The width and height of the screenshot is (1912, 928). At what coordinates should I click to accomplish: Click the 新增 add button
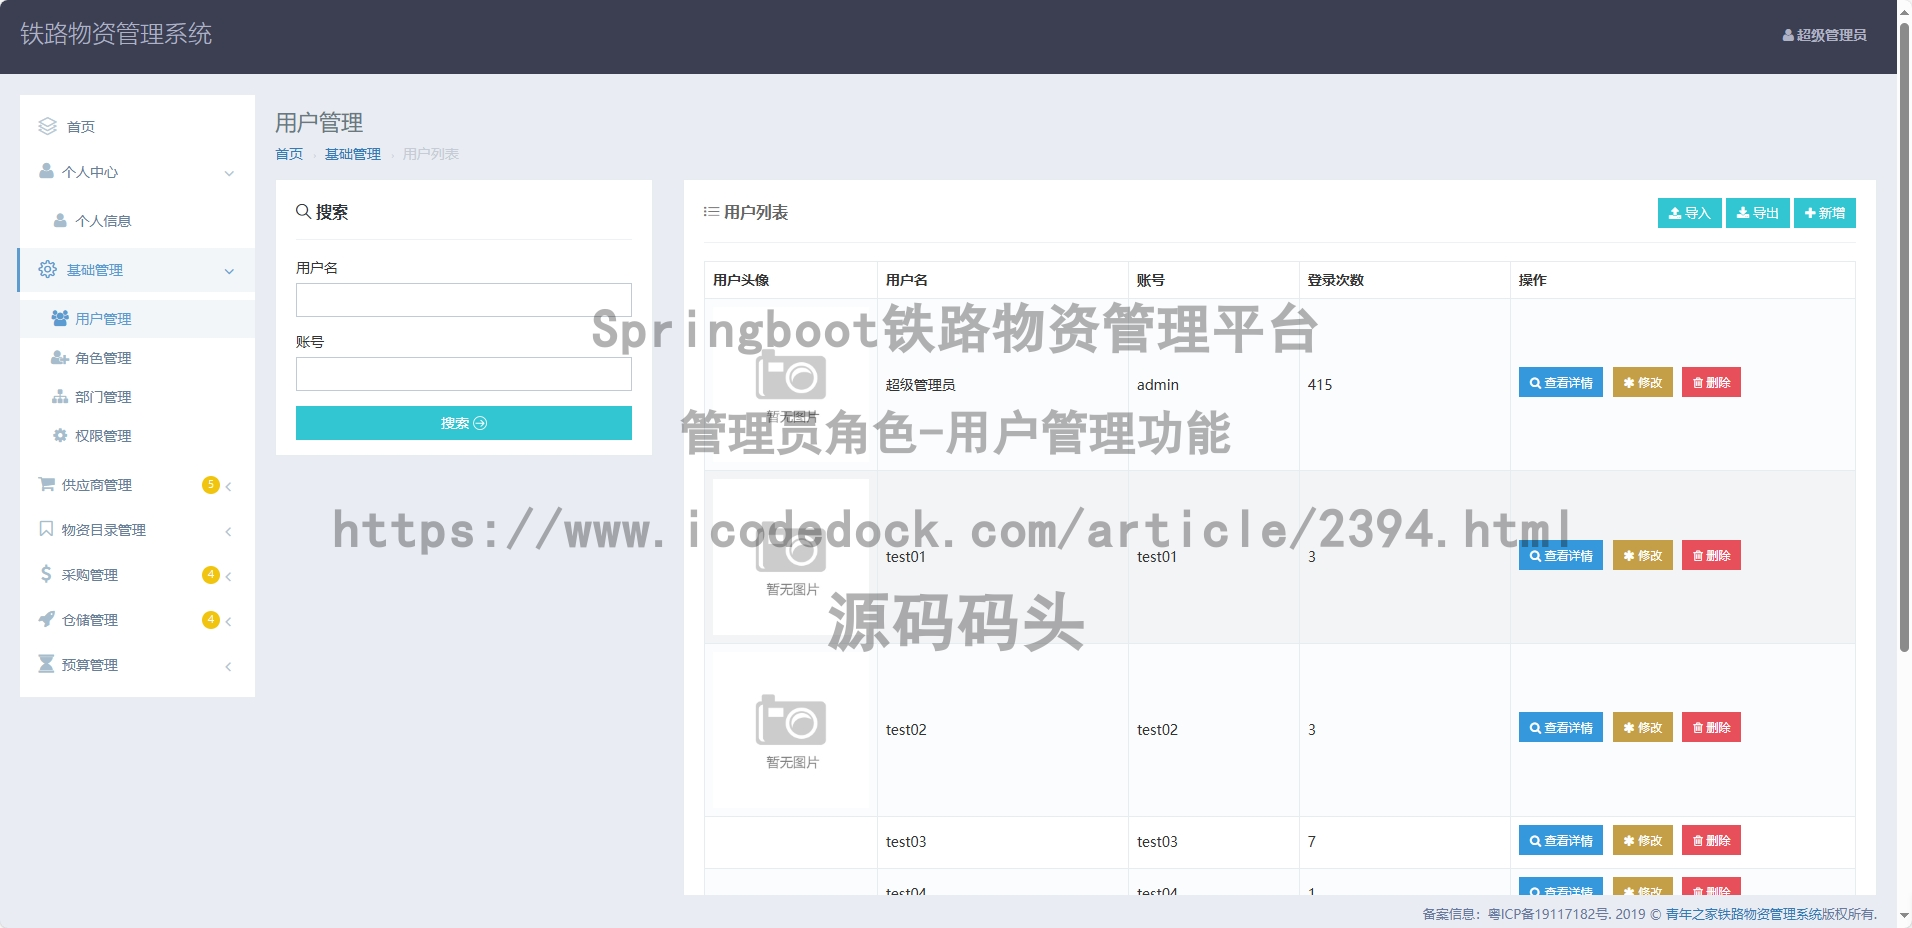point(1825,213)
